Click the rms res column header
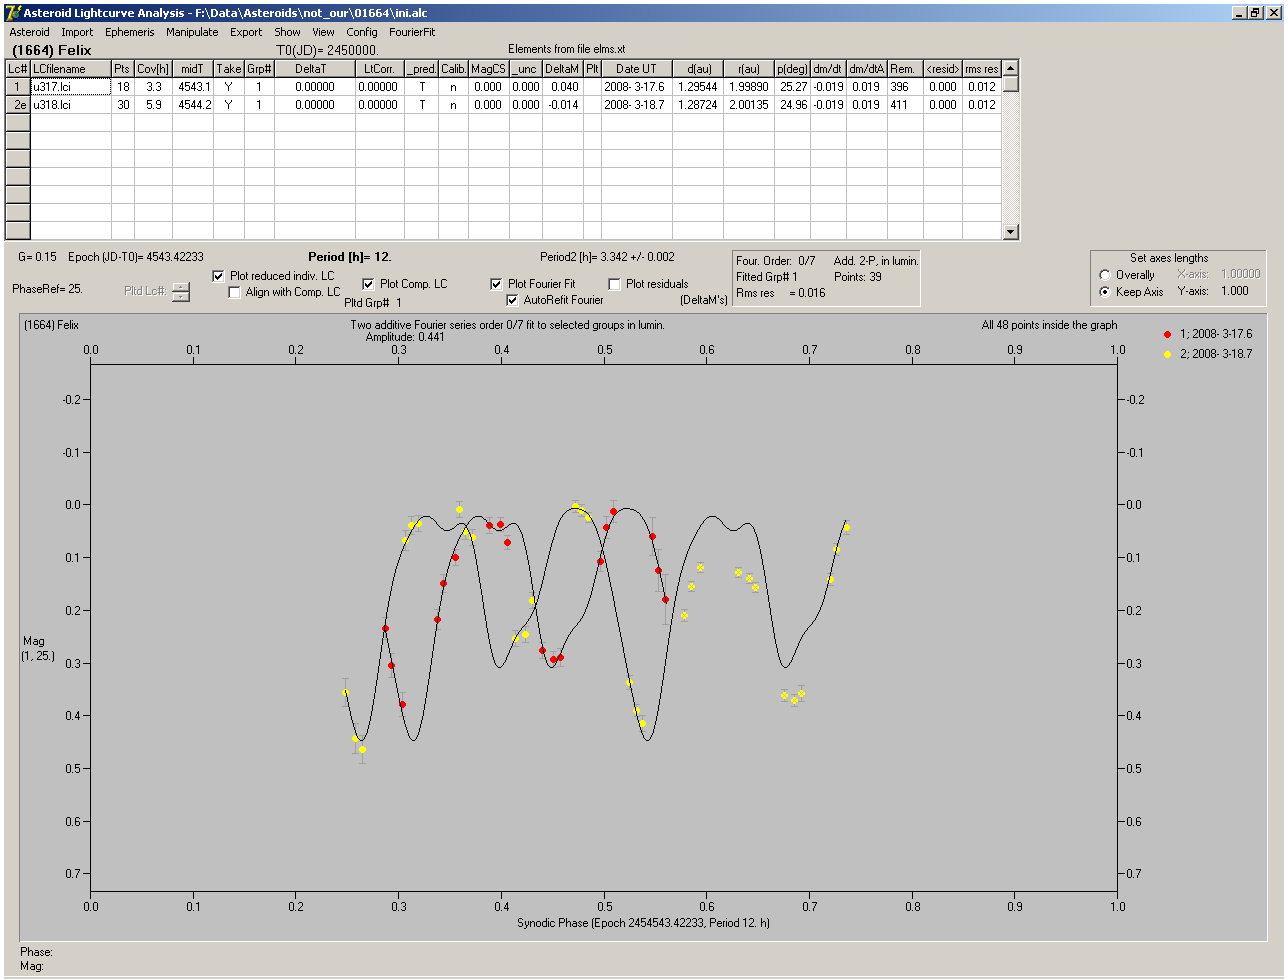Image resolution: width=1288 pixels, height=979 pixels. [x=982, y=69]
